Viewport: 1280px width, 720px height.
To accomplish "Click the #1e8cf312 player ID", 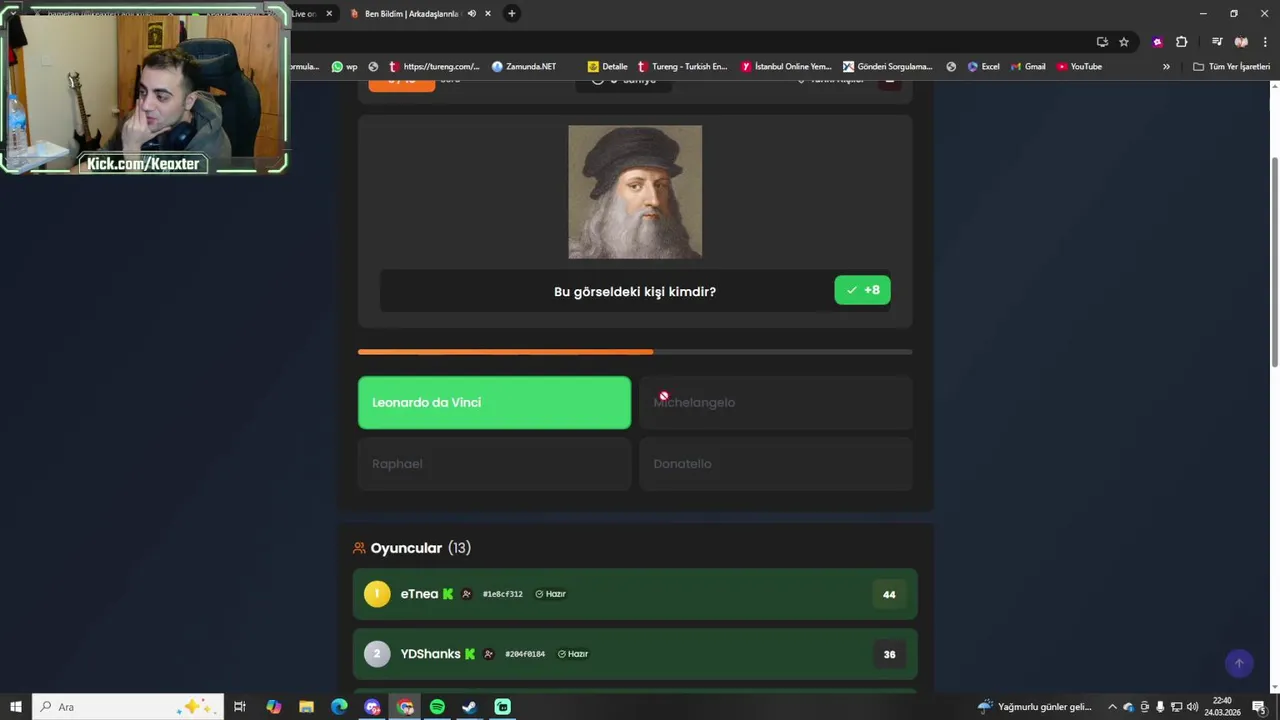I will pos(502,594).
